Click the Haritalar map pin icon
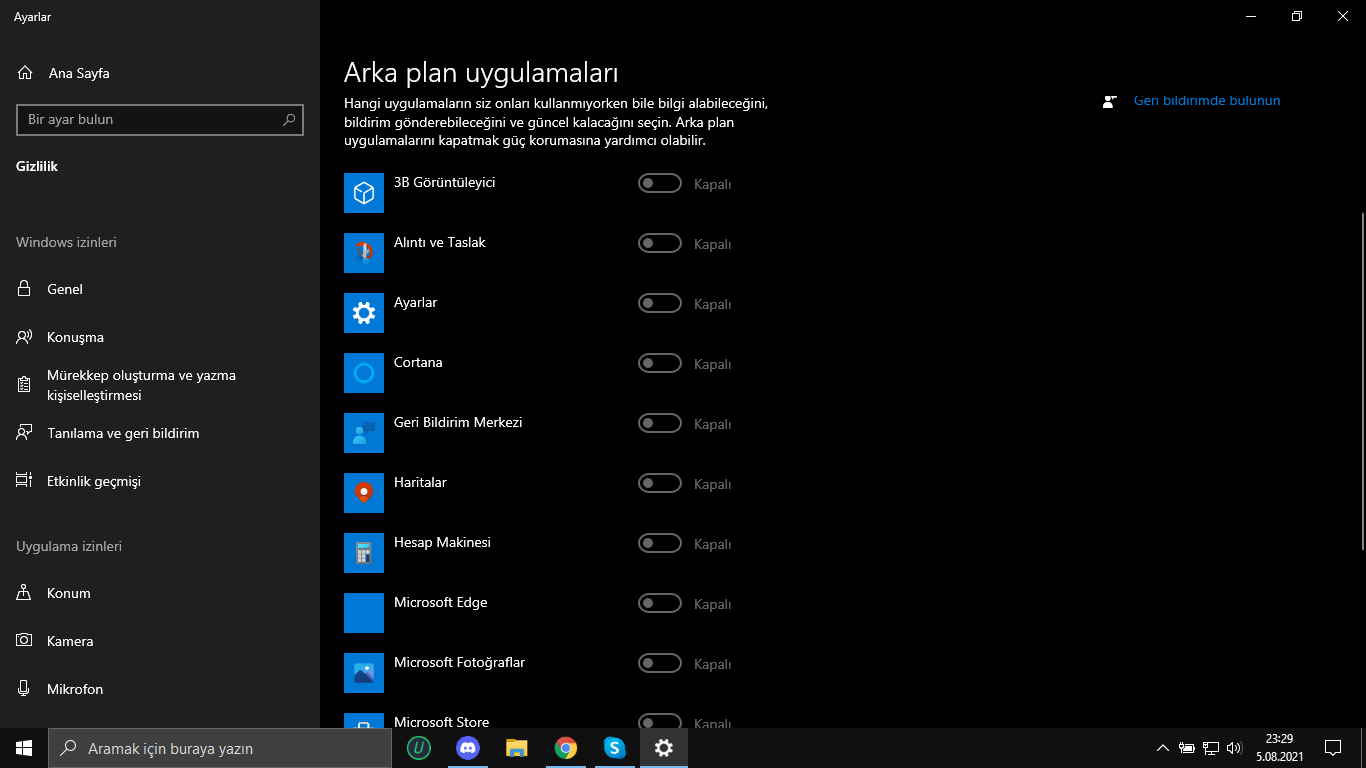The height and width of the screenshot is (768, 1366). coord(364,493)
